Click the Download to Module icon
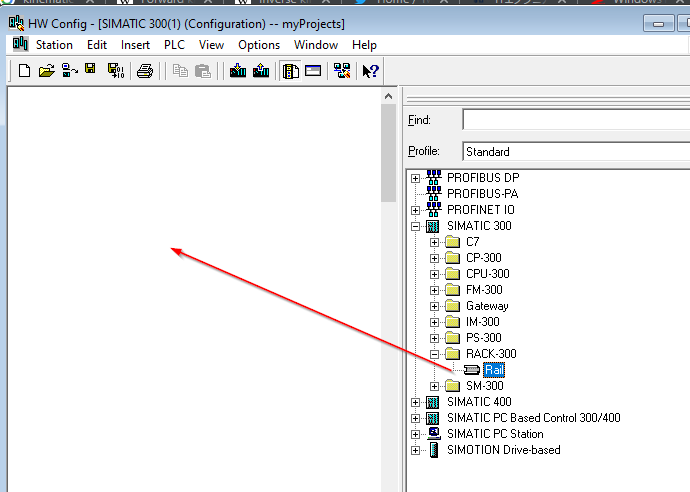Image resolution: width=690 pixels, height=492 pixels. click(x=238, y=70)
